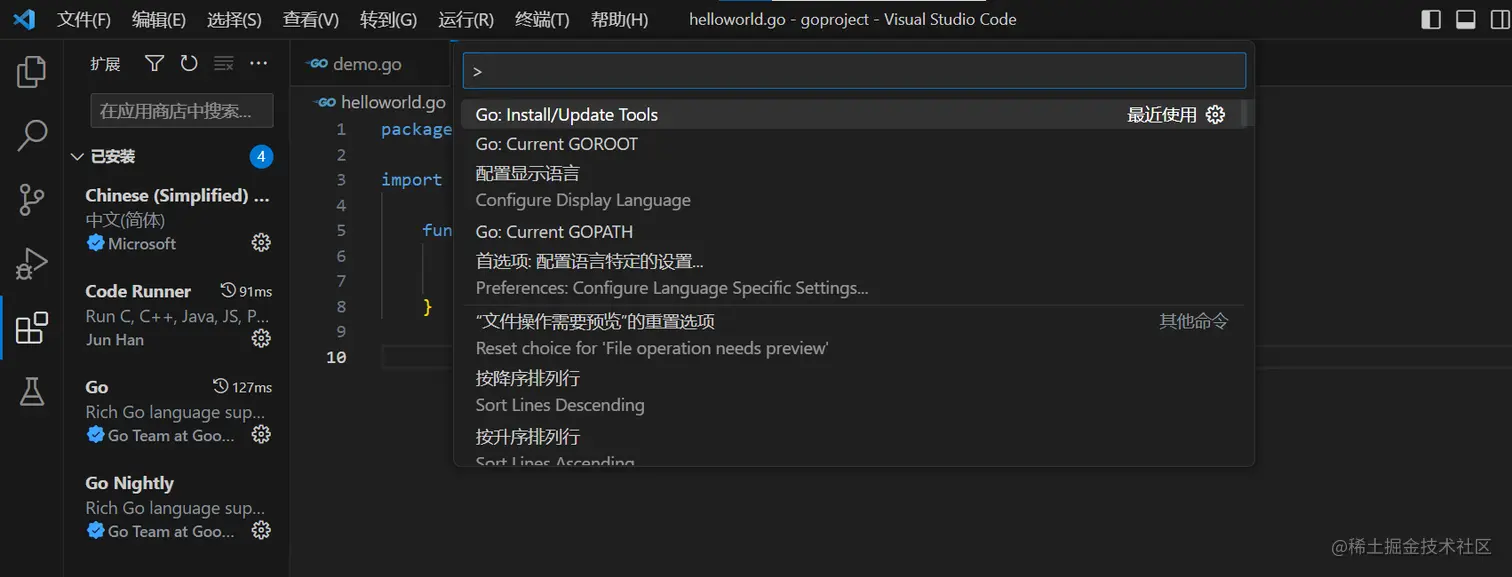Manage Code Runner extension gear

(261, 339)
